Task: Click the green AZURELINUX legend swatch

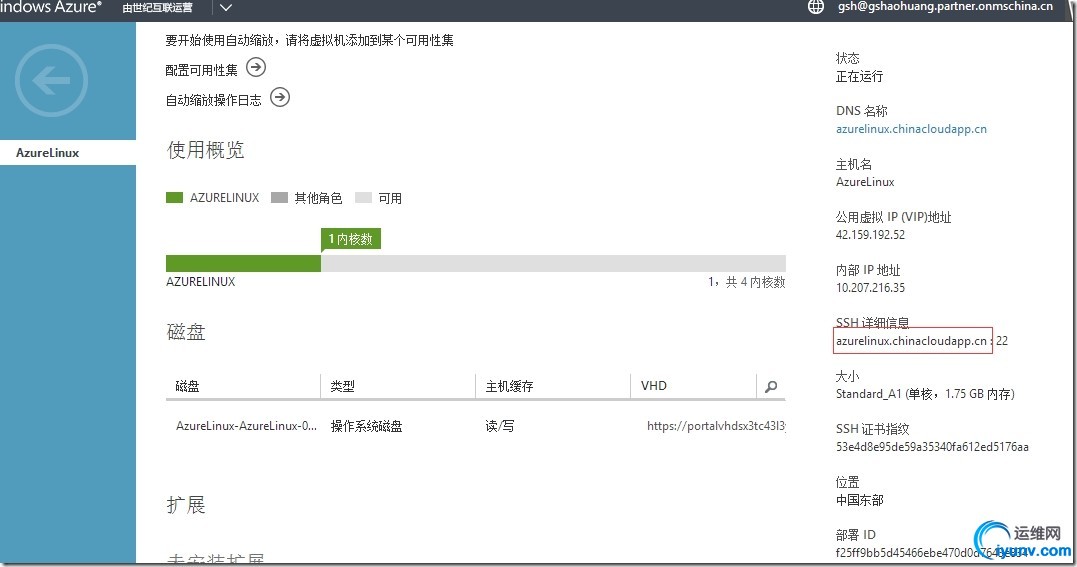Action: pyautogui.click(x=174, y=198)
